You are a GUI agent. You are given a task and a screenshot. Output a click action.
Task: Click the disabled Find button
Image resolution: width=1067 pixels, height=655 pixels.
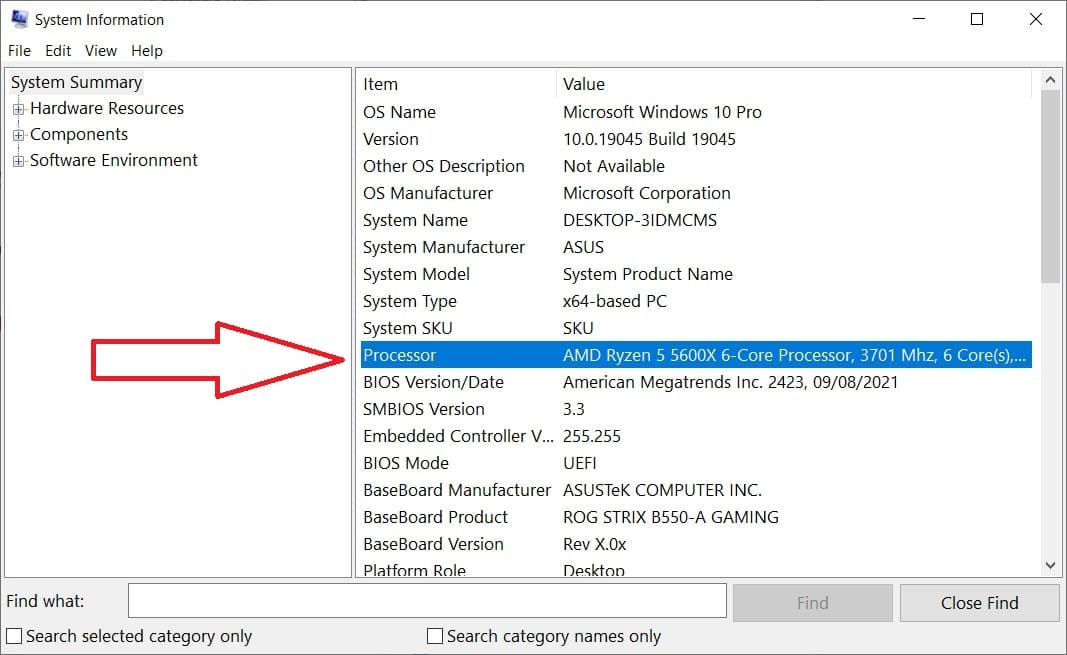[x=812, y=602]
